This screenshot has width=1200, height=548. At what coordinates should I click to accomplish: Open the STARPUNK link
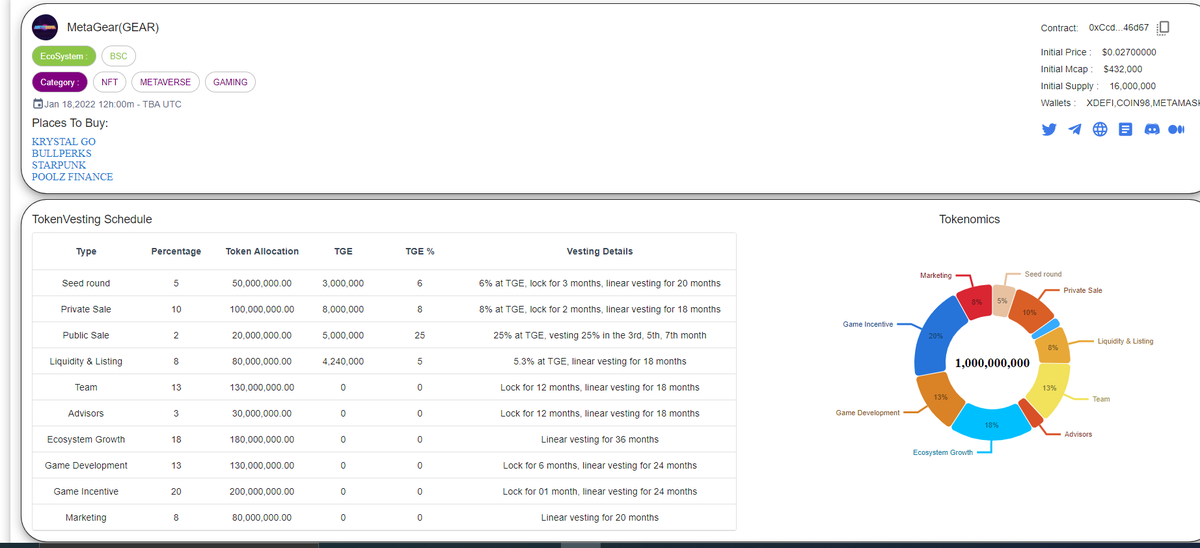click(61, 165)
